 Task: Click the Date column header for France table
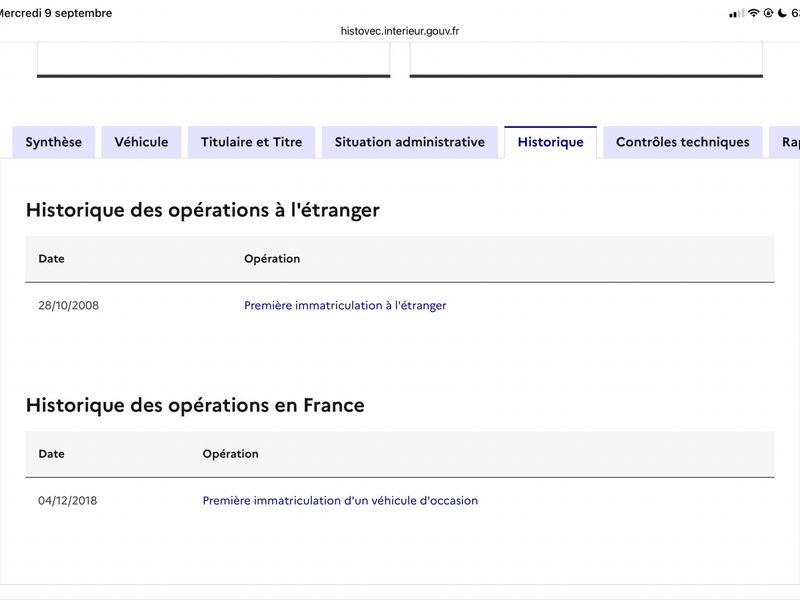point(52,454)
